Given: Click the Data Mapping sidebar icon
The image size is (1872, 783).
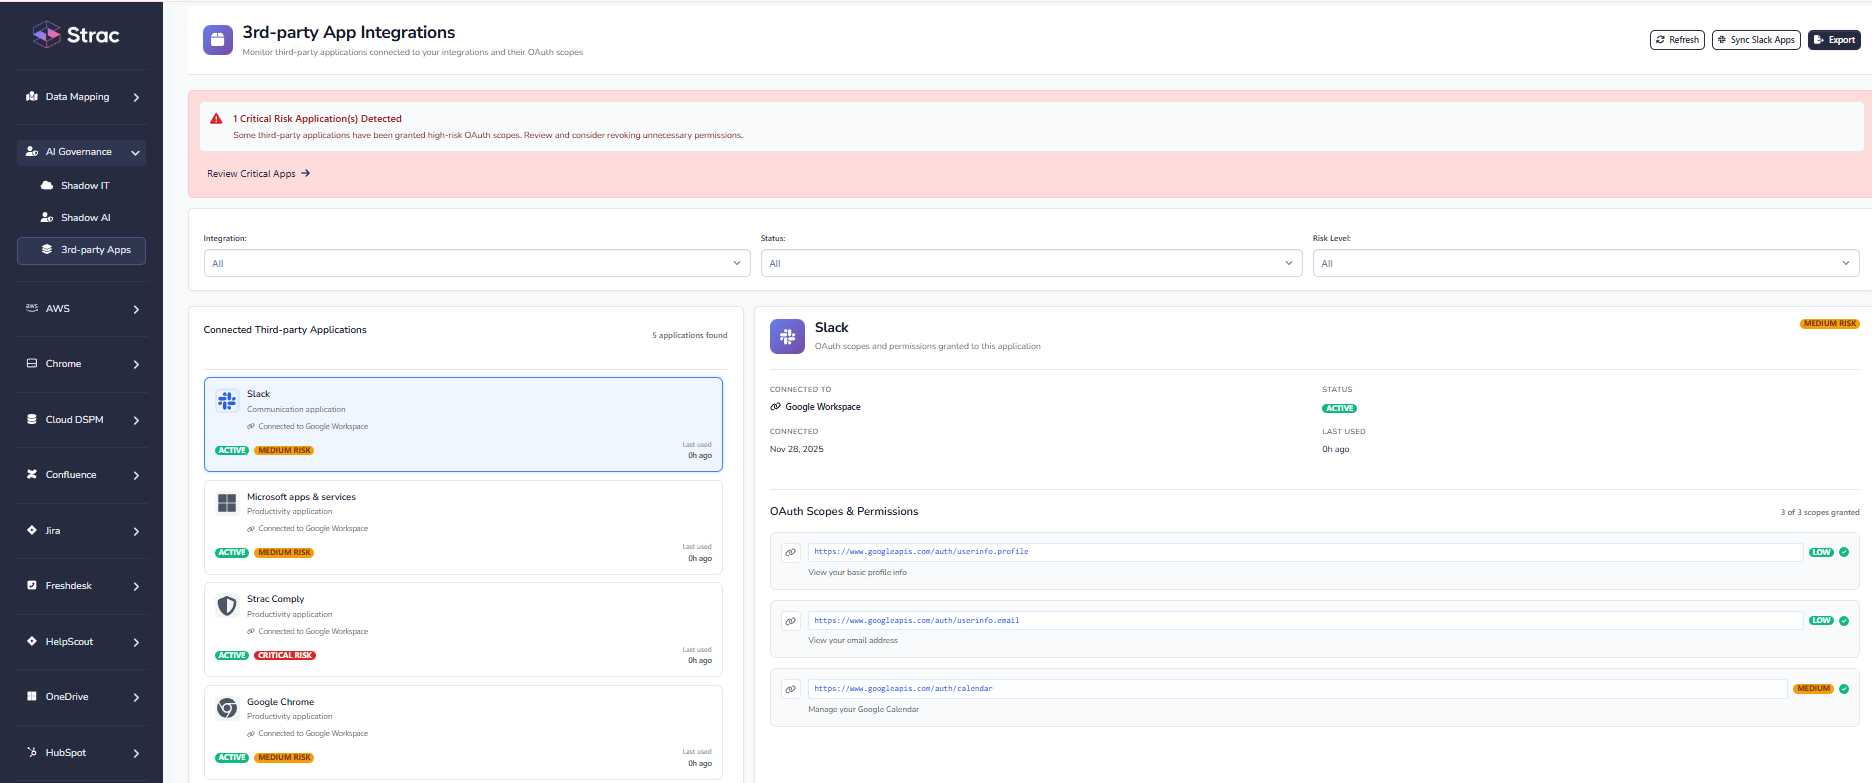Looking at the screenshot, I should (x=32, y=97).
